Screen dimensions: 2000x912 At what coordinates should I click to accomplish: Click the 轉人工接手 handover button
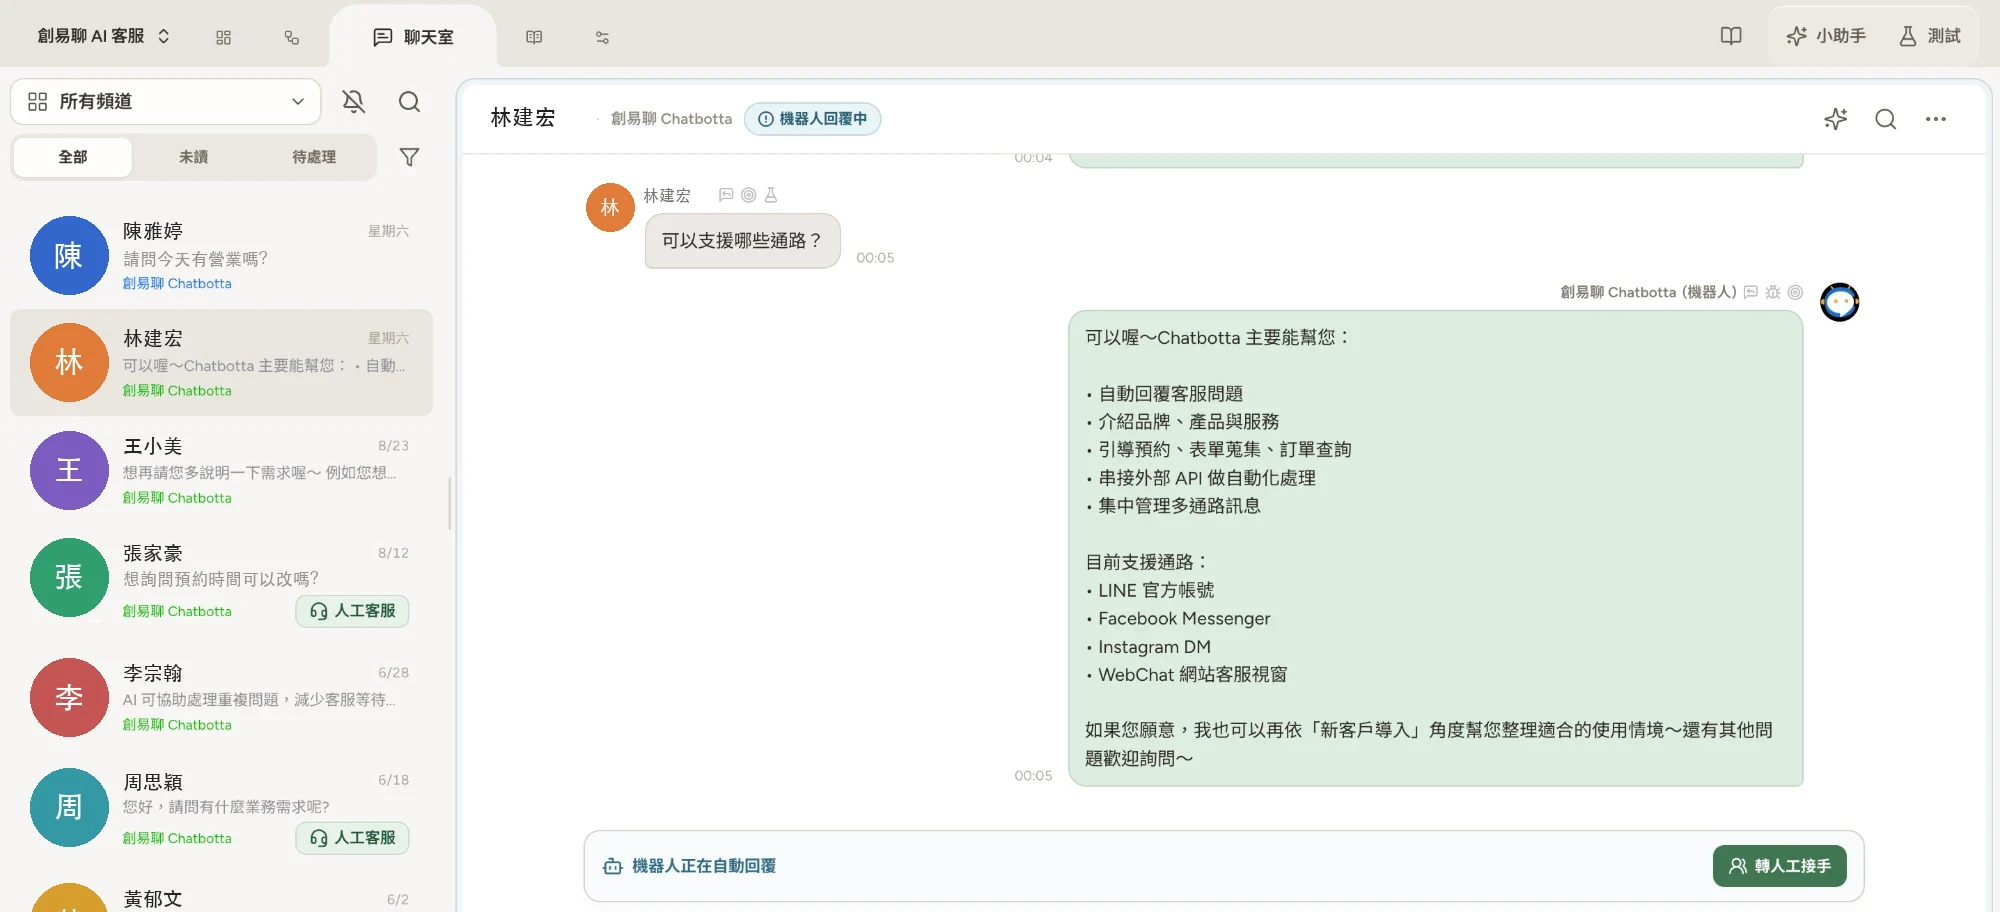click(1780, 866)
